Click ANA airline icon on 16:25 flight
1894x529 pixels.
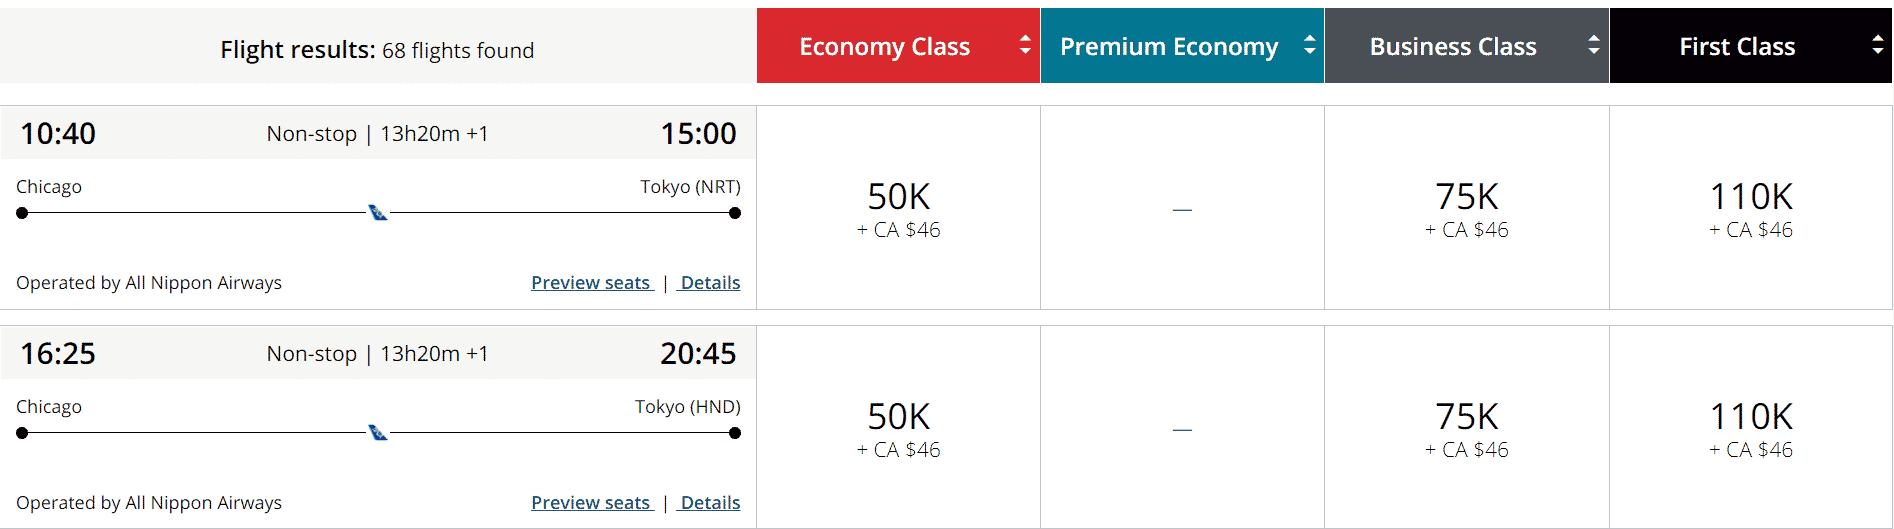tap(378, 432)
